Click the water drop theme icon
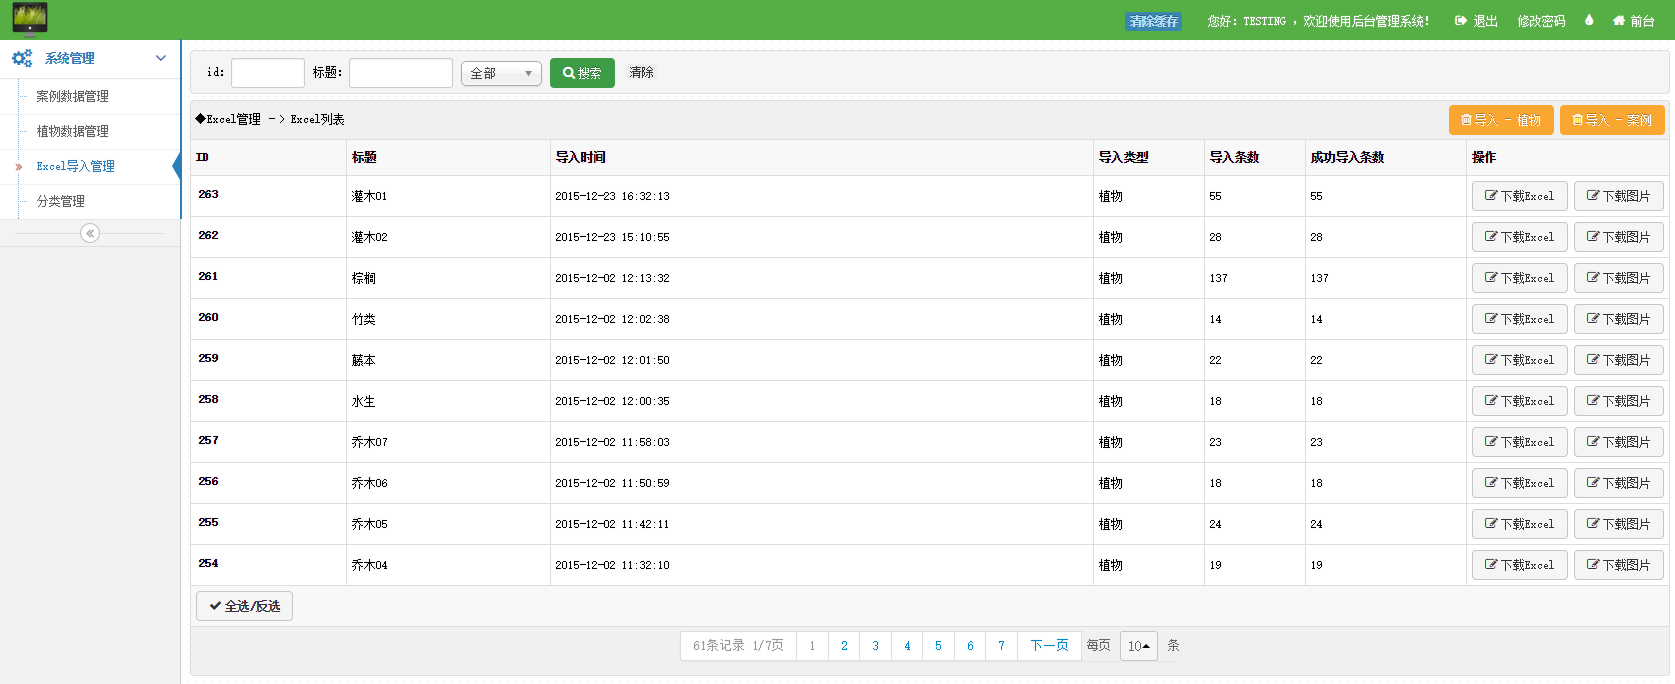1675x684 pixels. pos(1589,20)
